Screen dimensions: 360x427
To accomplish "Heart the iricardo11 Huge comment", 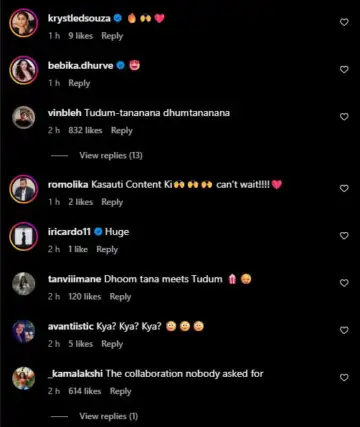I will tap(344, 236).
